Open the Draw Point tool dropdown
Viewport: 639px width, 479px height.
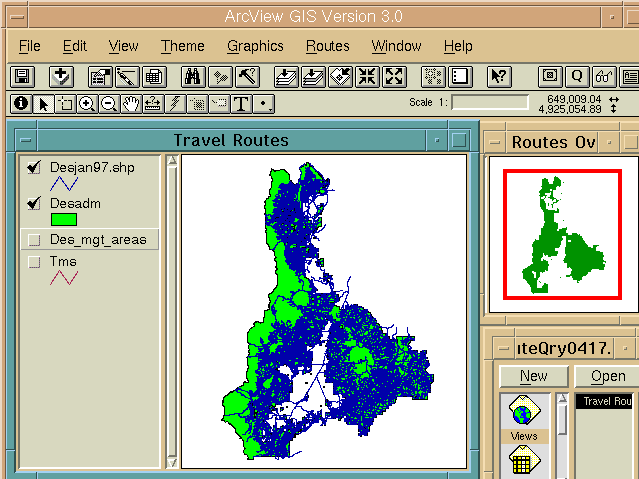coord(264,104)
